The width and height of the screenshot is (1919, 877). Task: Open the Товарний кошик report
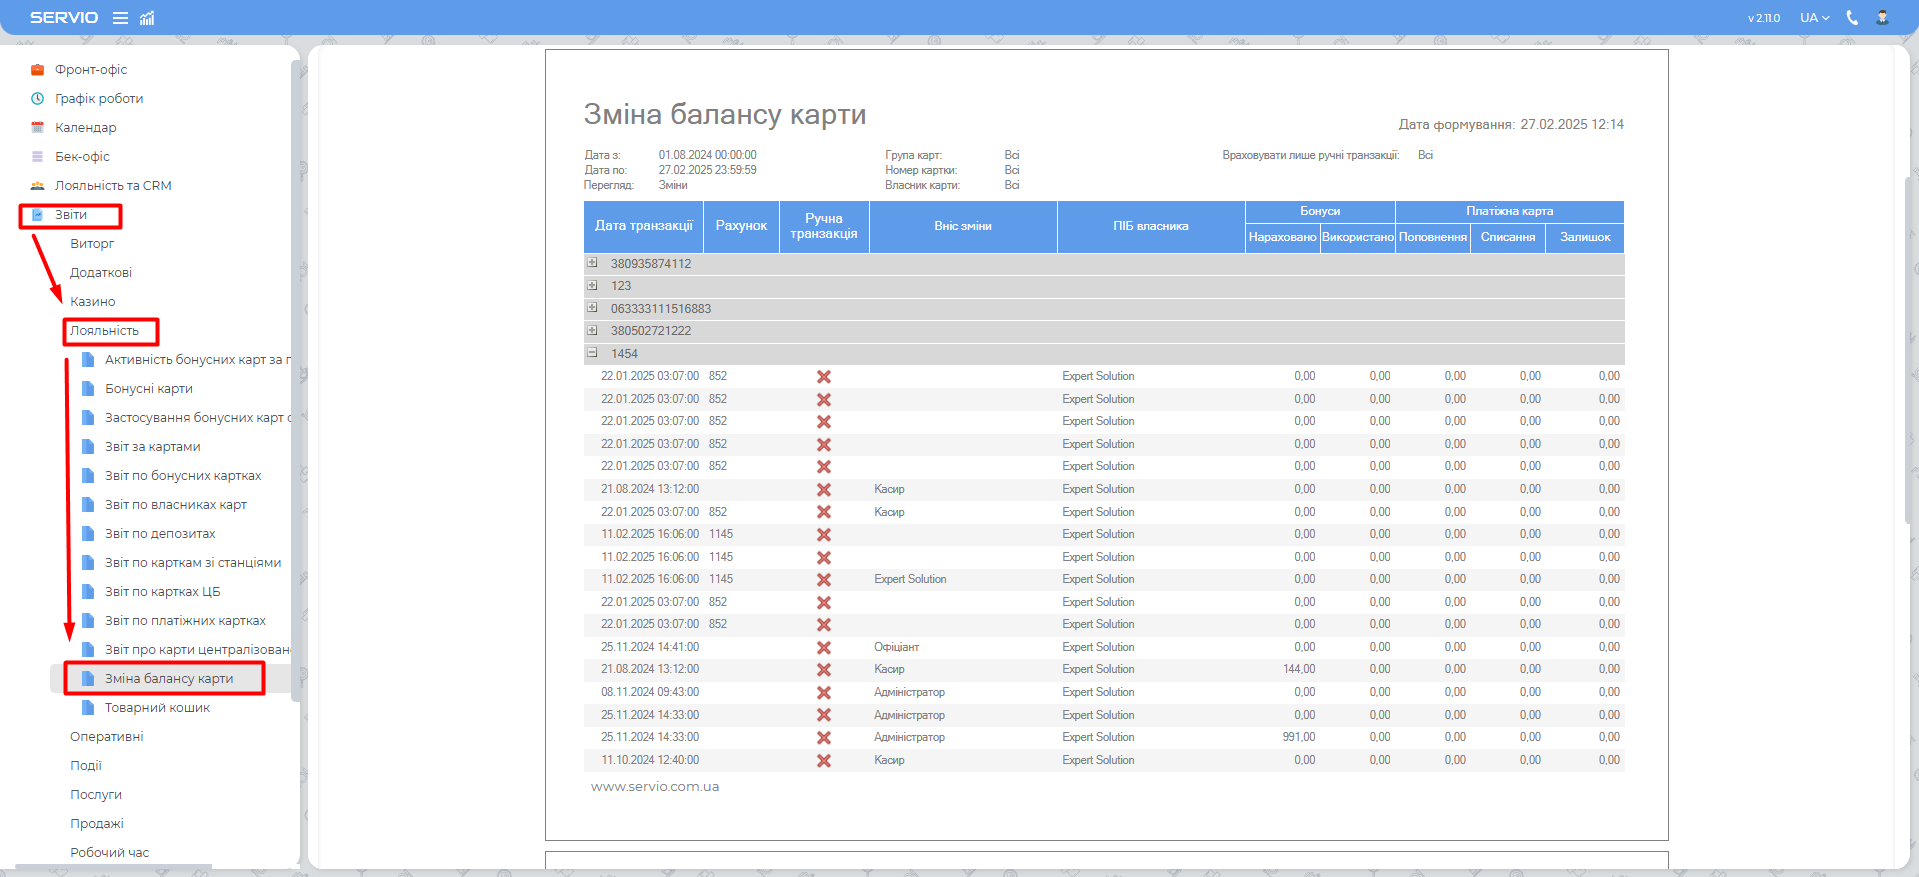tap(157, 708)
